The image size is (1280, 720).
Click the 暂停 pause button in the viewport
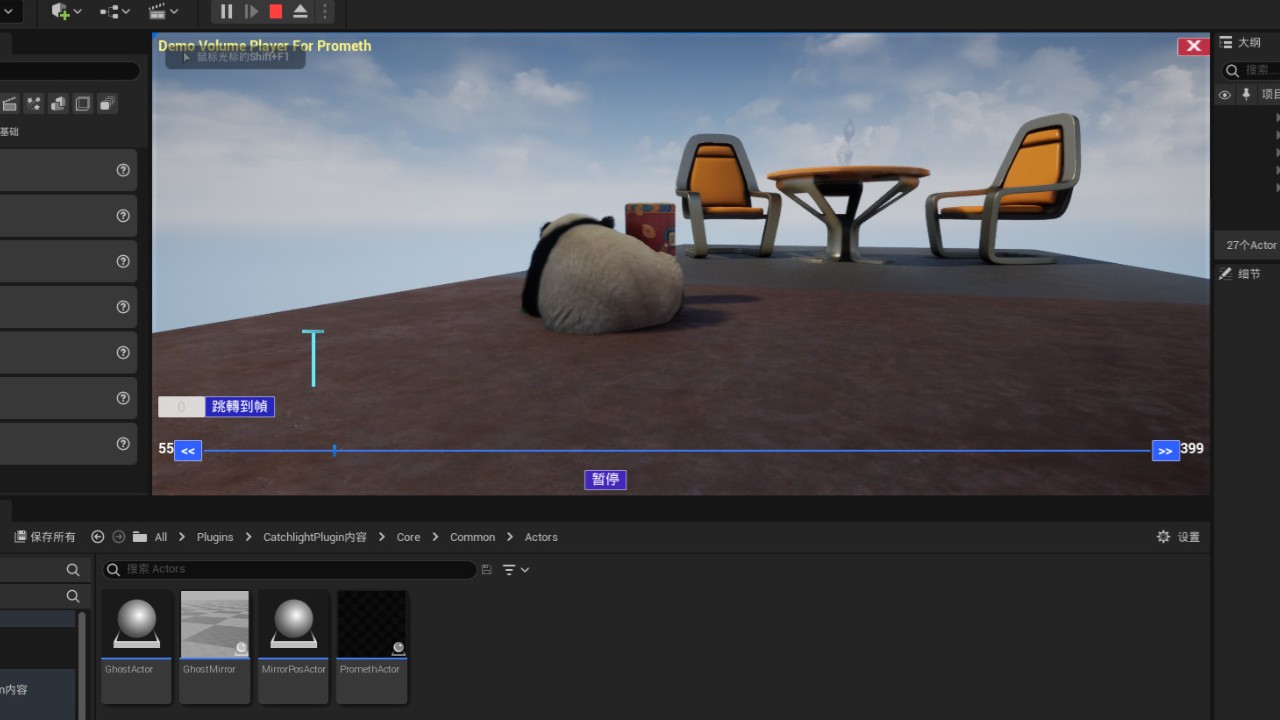point(605,479)
